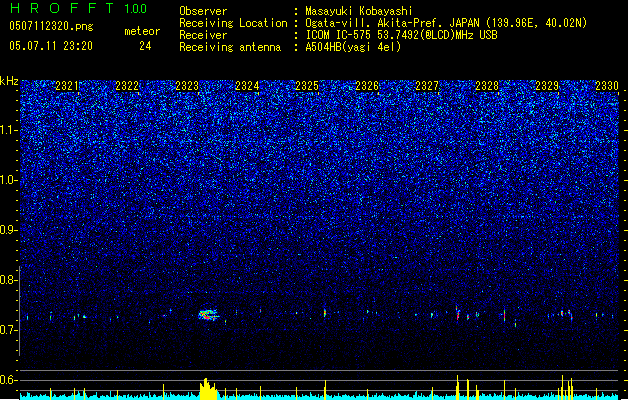This screenshot has height=400, width=629.
Task: Click the 1.0 kHz axis label
Action: click(x=9, y=180)
